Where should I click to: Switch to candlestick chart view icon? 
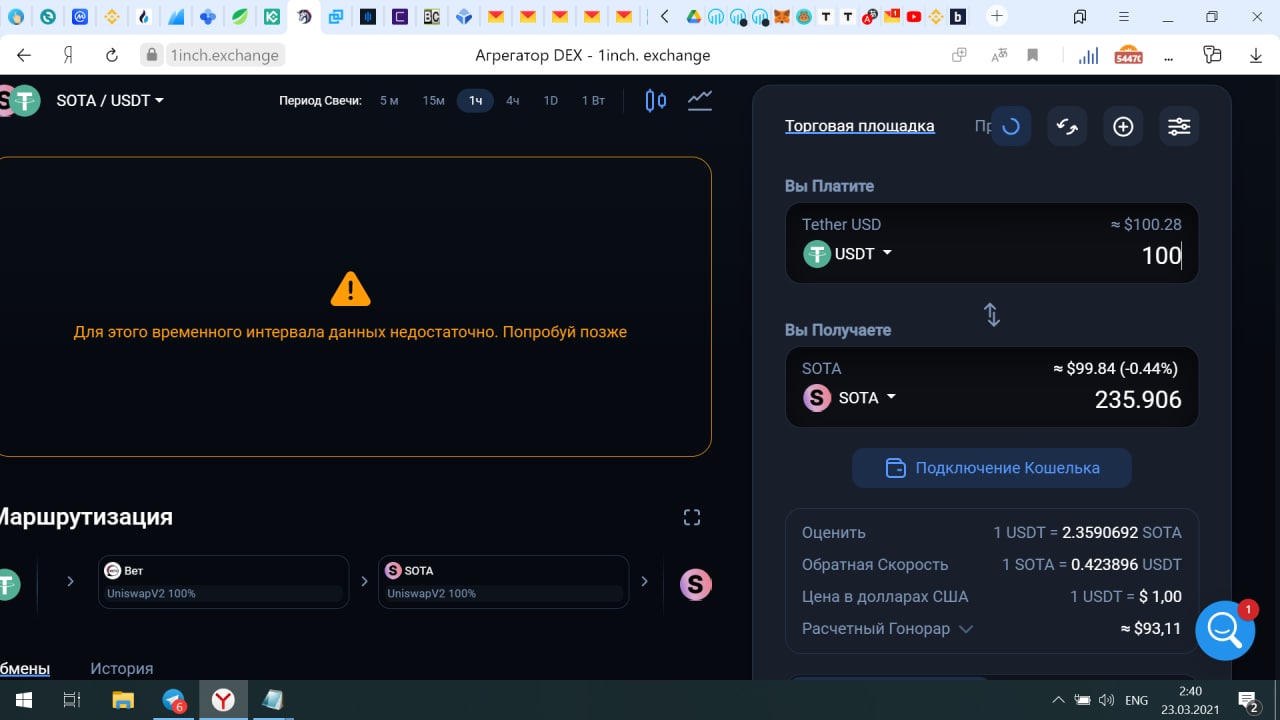[656, 101]
